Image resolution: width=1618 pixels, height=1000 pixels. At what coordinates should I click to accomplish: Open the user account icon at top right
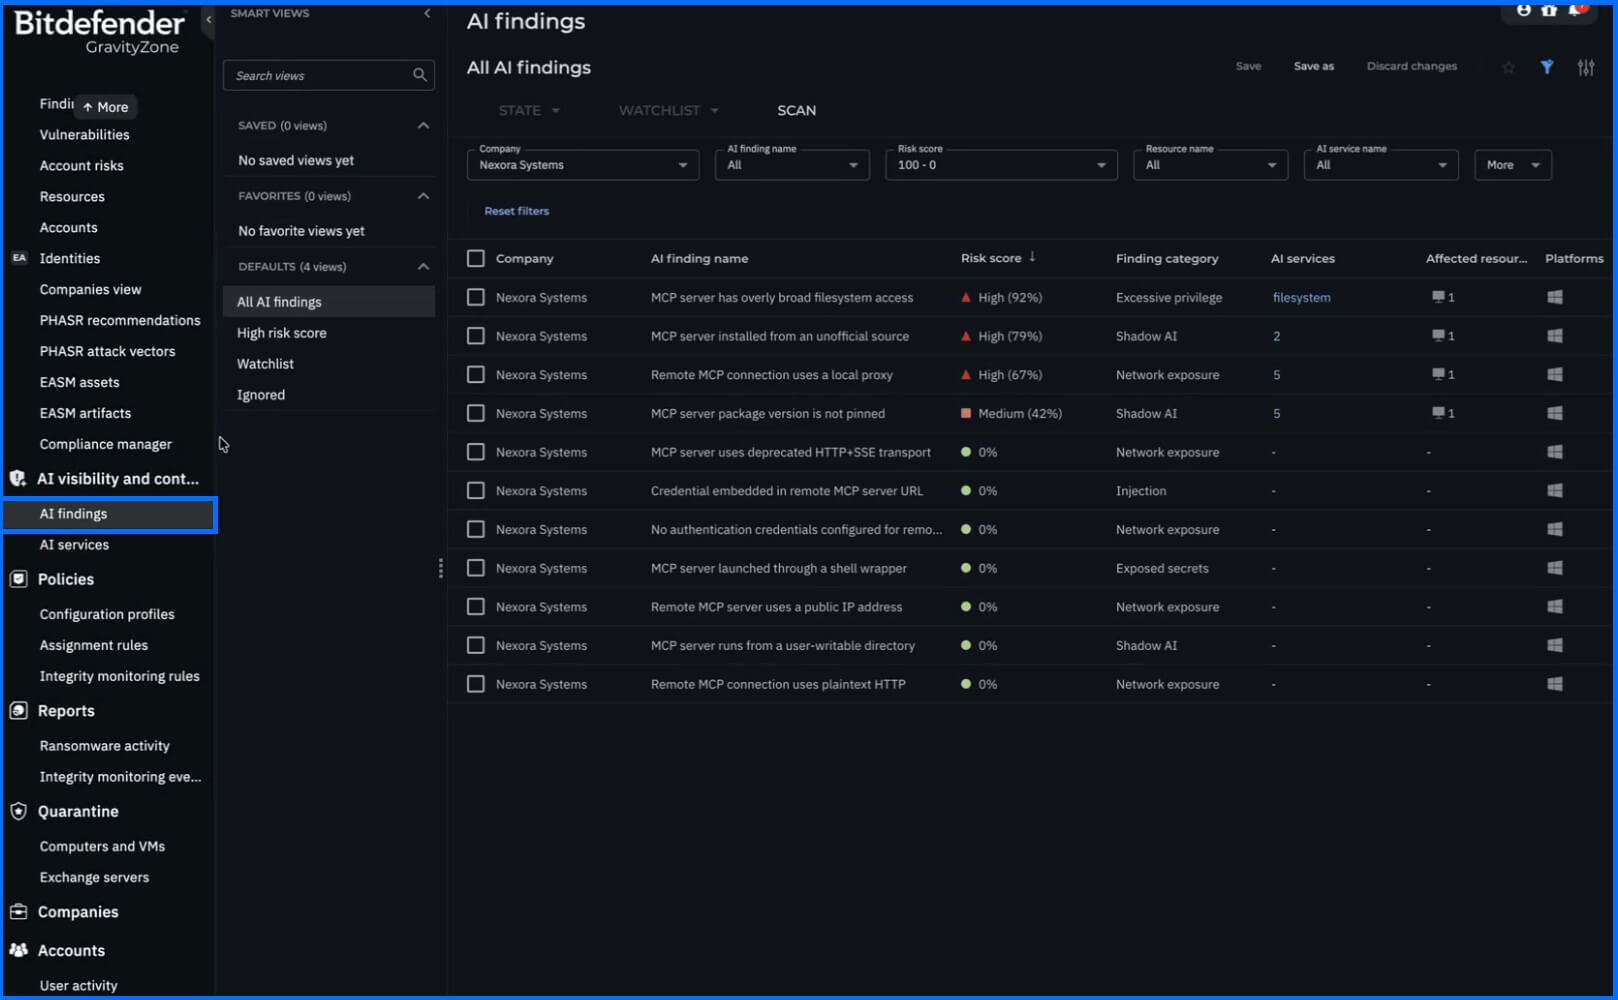[1523, 10]
